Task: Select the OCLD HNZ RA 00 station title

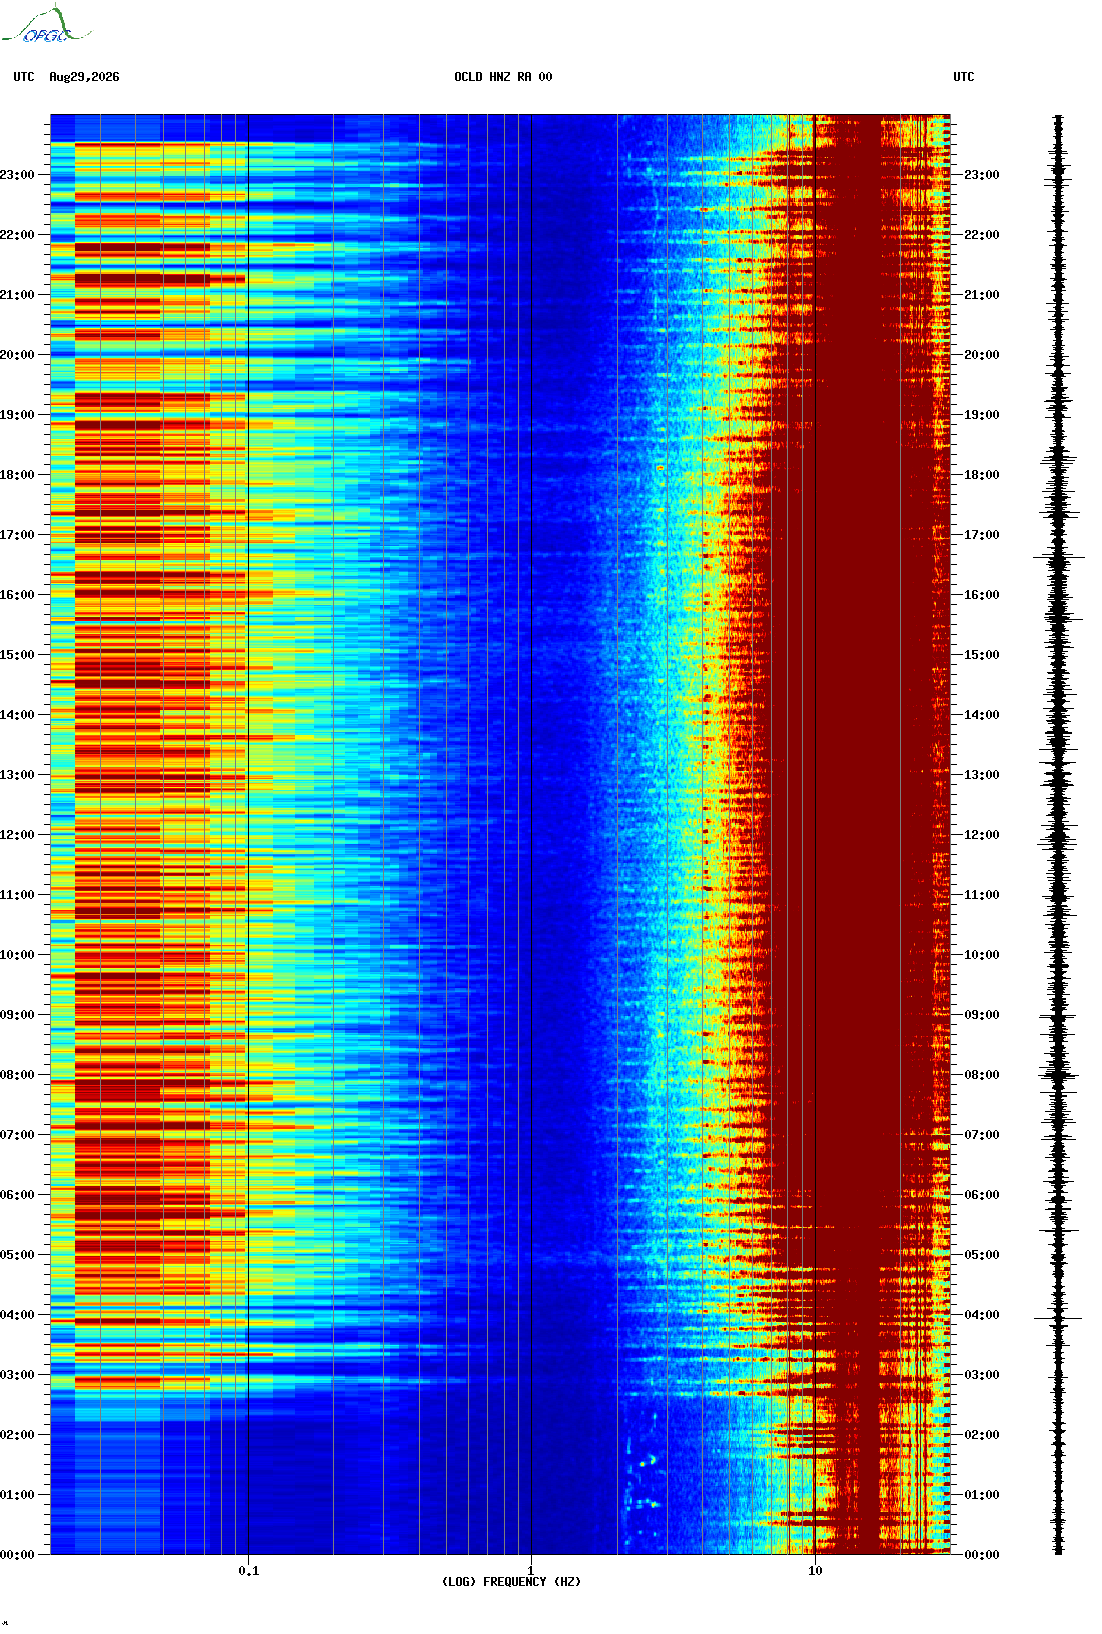Action: (503, 77)
